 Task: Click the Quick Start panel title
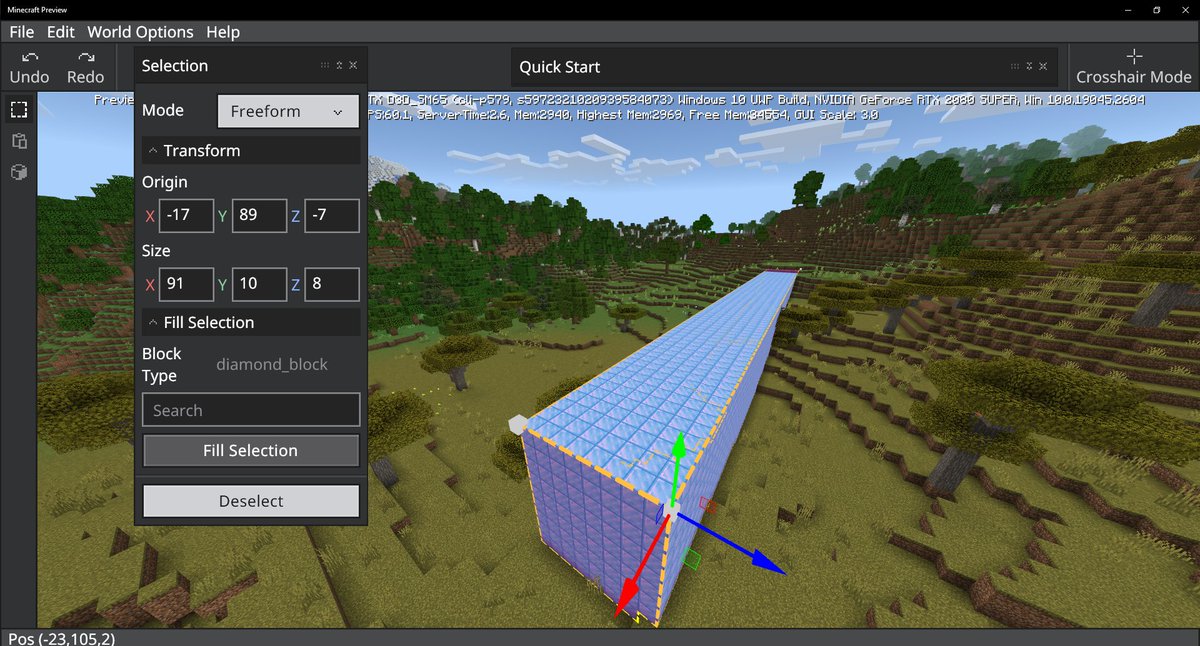(560, 67)
